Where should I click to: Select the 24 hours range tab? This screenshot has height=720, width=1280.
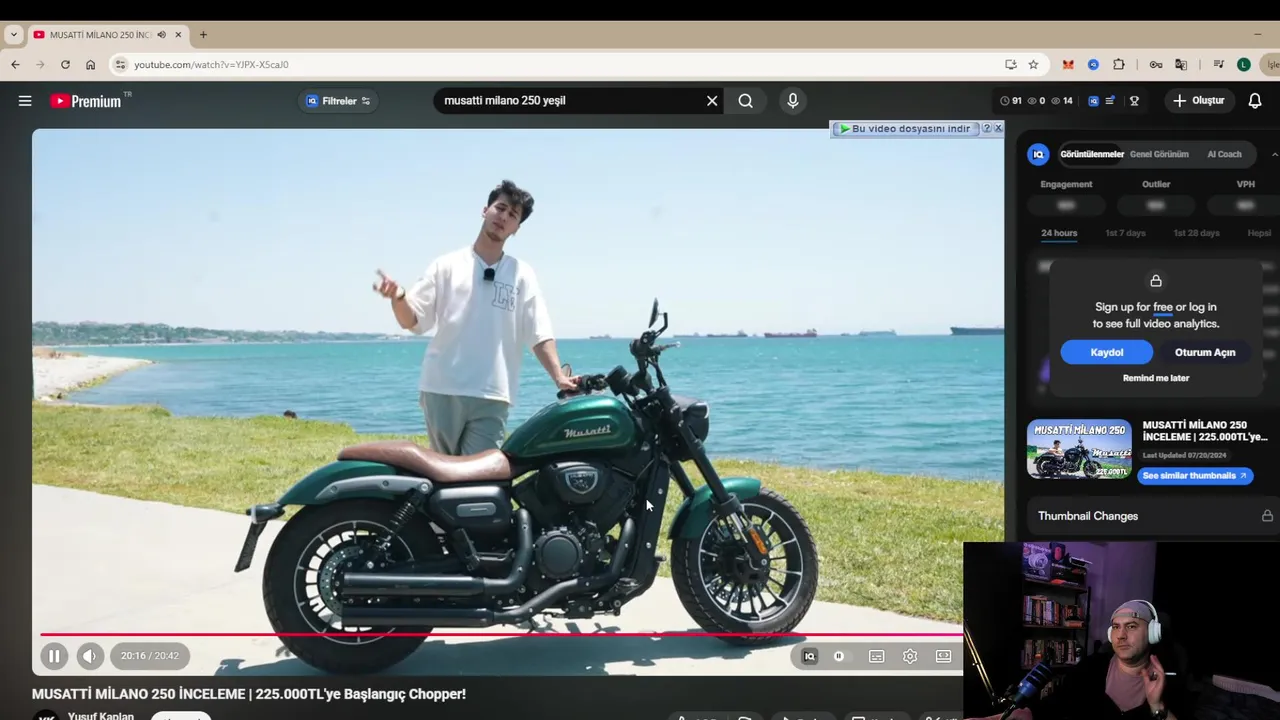tap(1059, 233)
